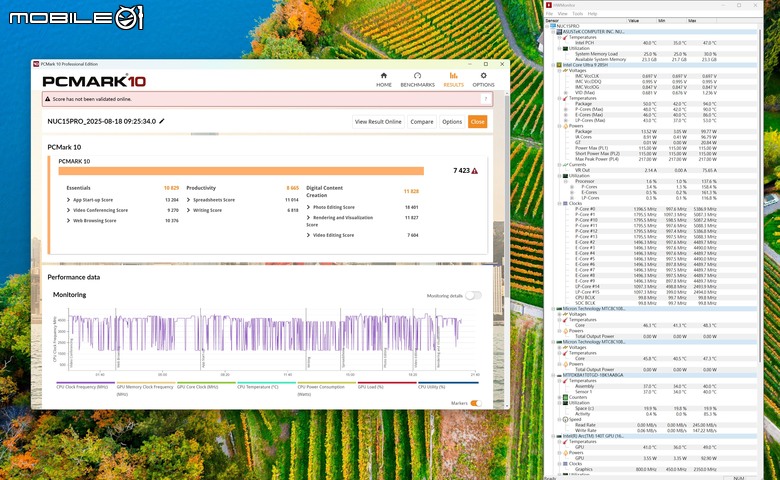This screenshot has width=780, height=480.
Task: Click the View Result Online button
Action: pos(378,121)
